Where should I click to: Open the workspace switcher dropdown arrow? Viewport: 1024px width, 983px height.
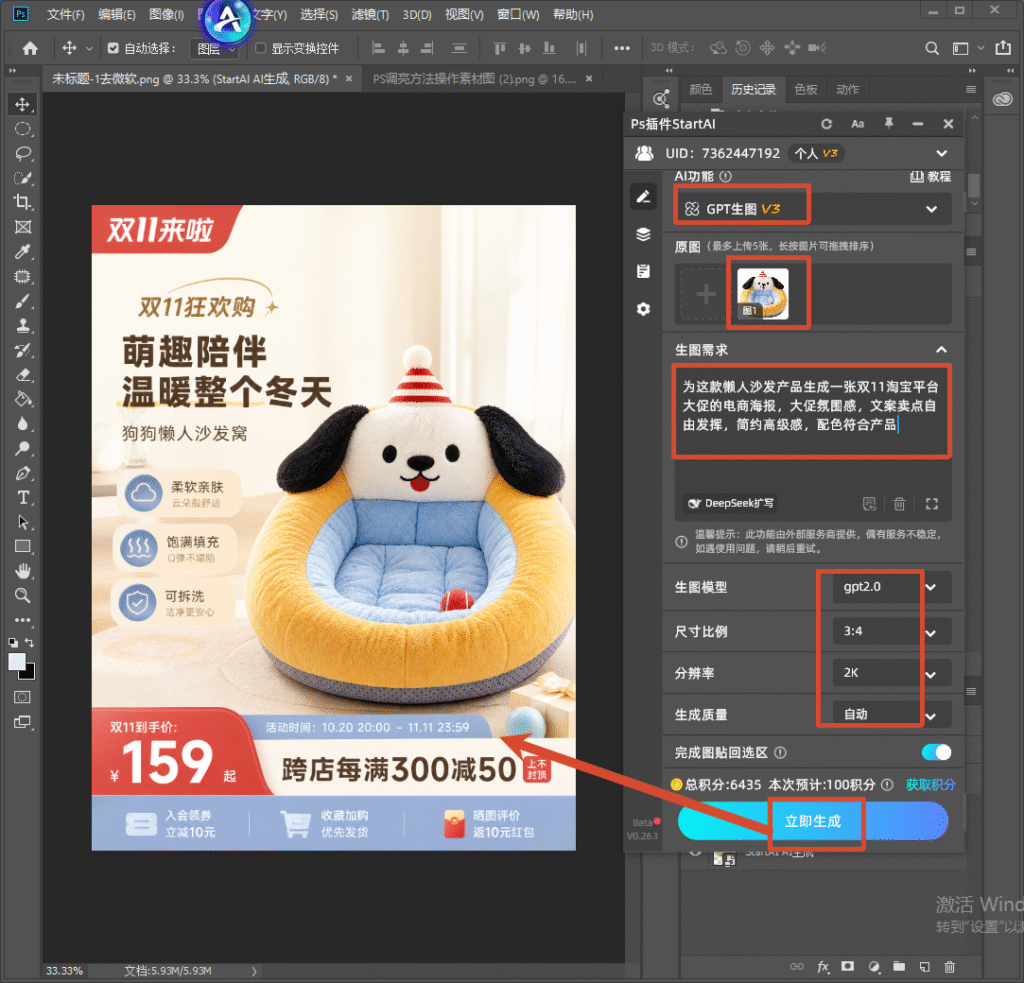click(x=980, y=48)
